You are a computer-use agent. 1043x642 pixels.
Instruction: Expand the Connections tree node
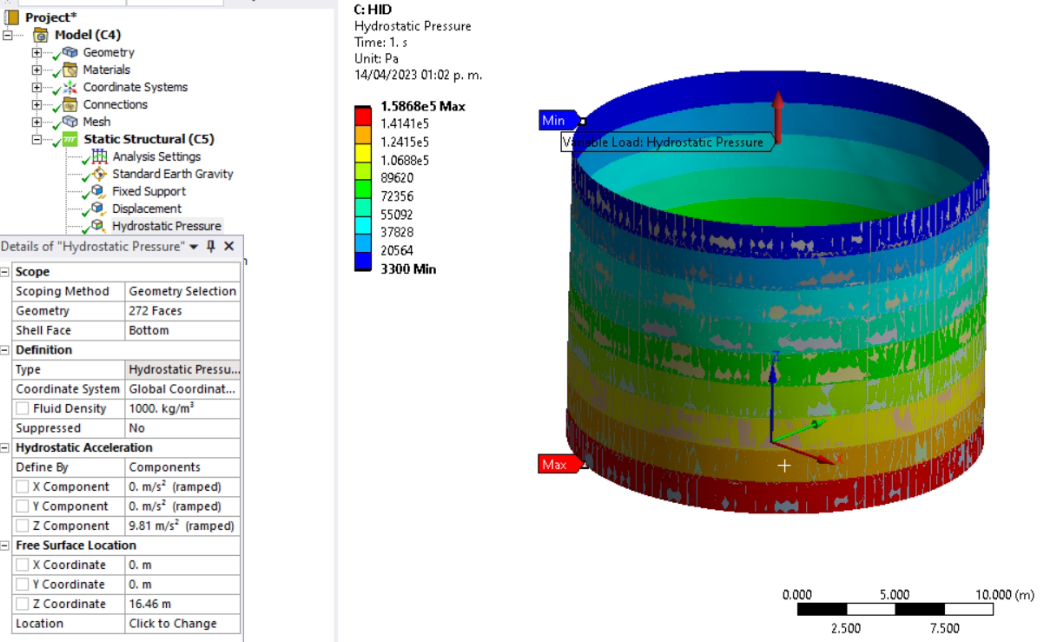(37, 105)
